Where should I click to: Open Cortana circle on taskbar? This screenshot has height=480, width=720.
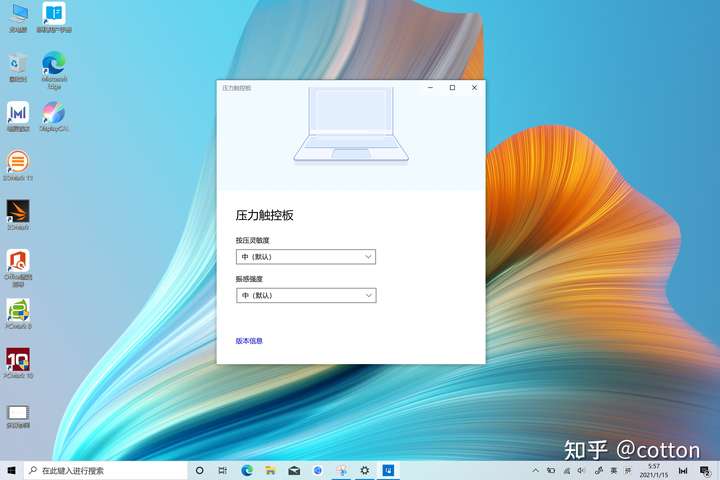[199, 470]
